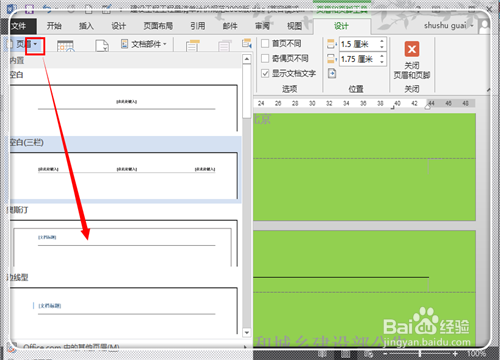Click the document info page icon
The width and height of the screenshot is (500, 360).
click(102, 46)
